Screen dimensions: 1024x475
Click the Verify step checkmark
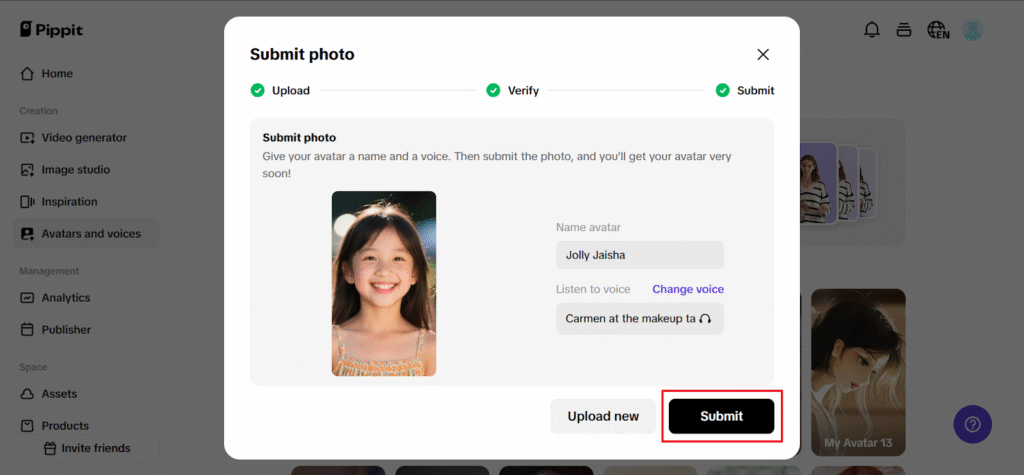[x=493, y=91]
